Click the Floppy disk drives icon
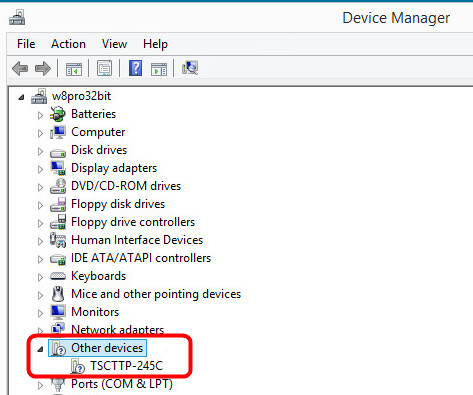 58,204
